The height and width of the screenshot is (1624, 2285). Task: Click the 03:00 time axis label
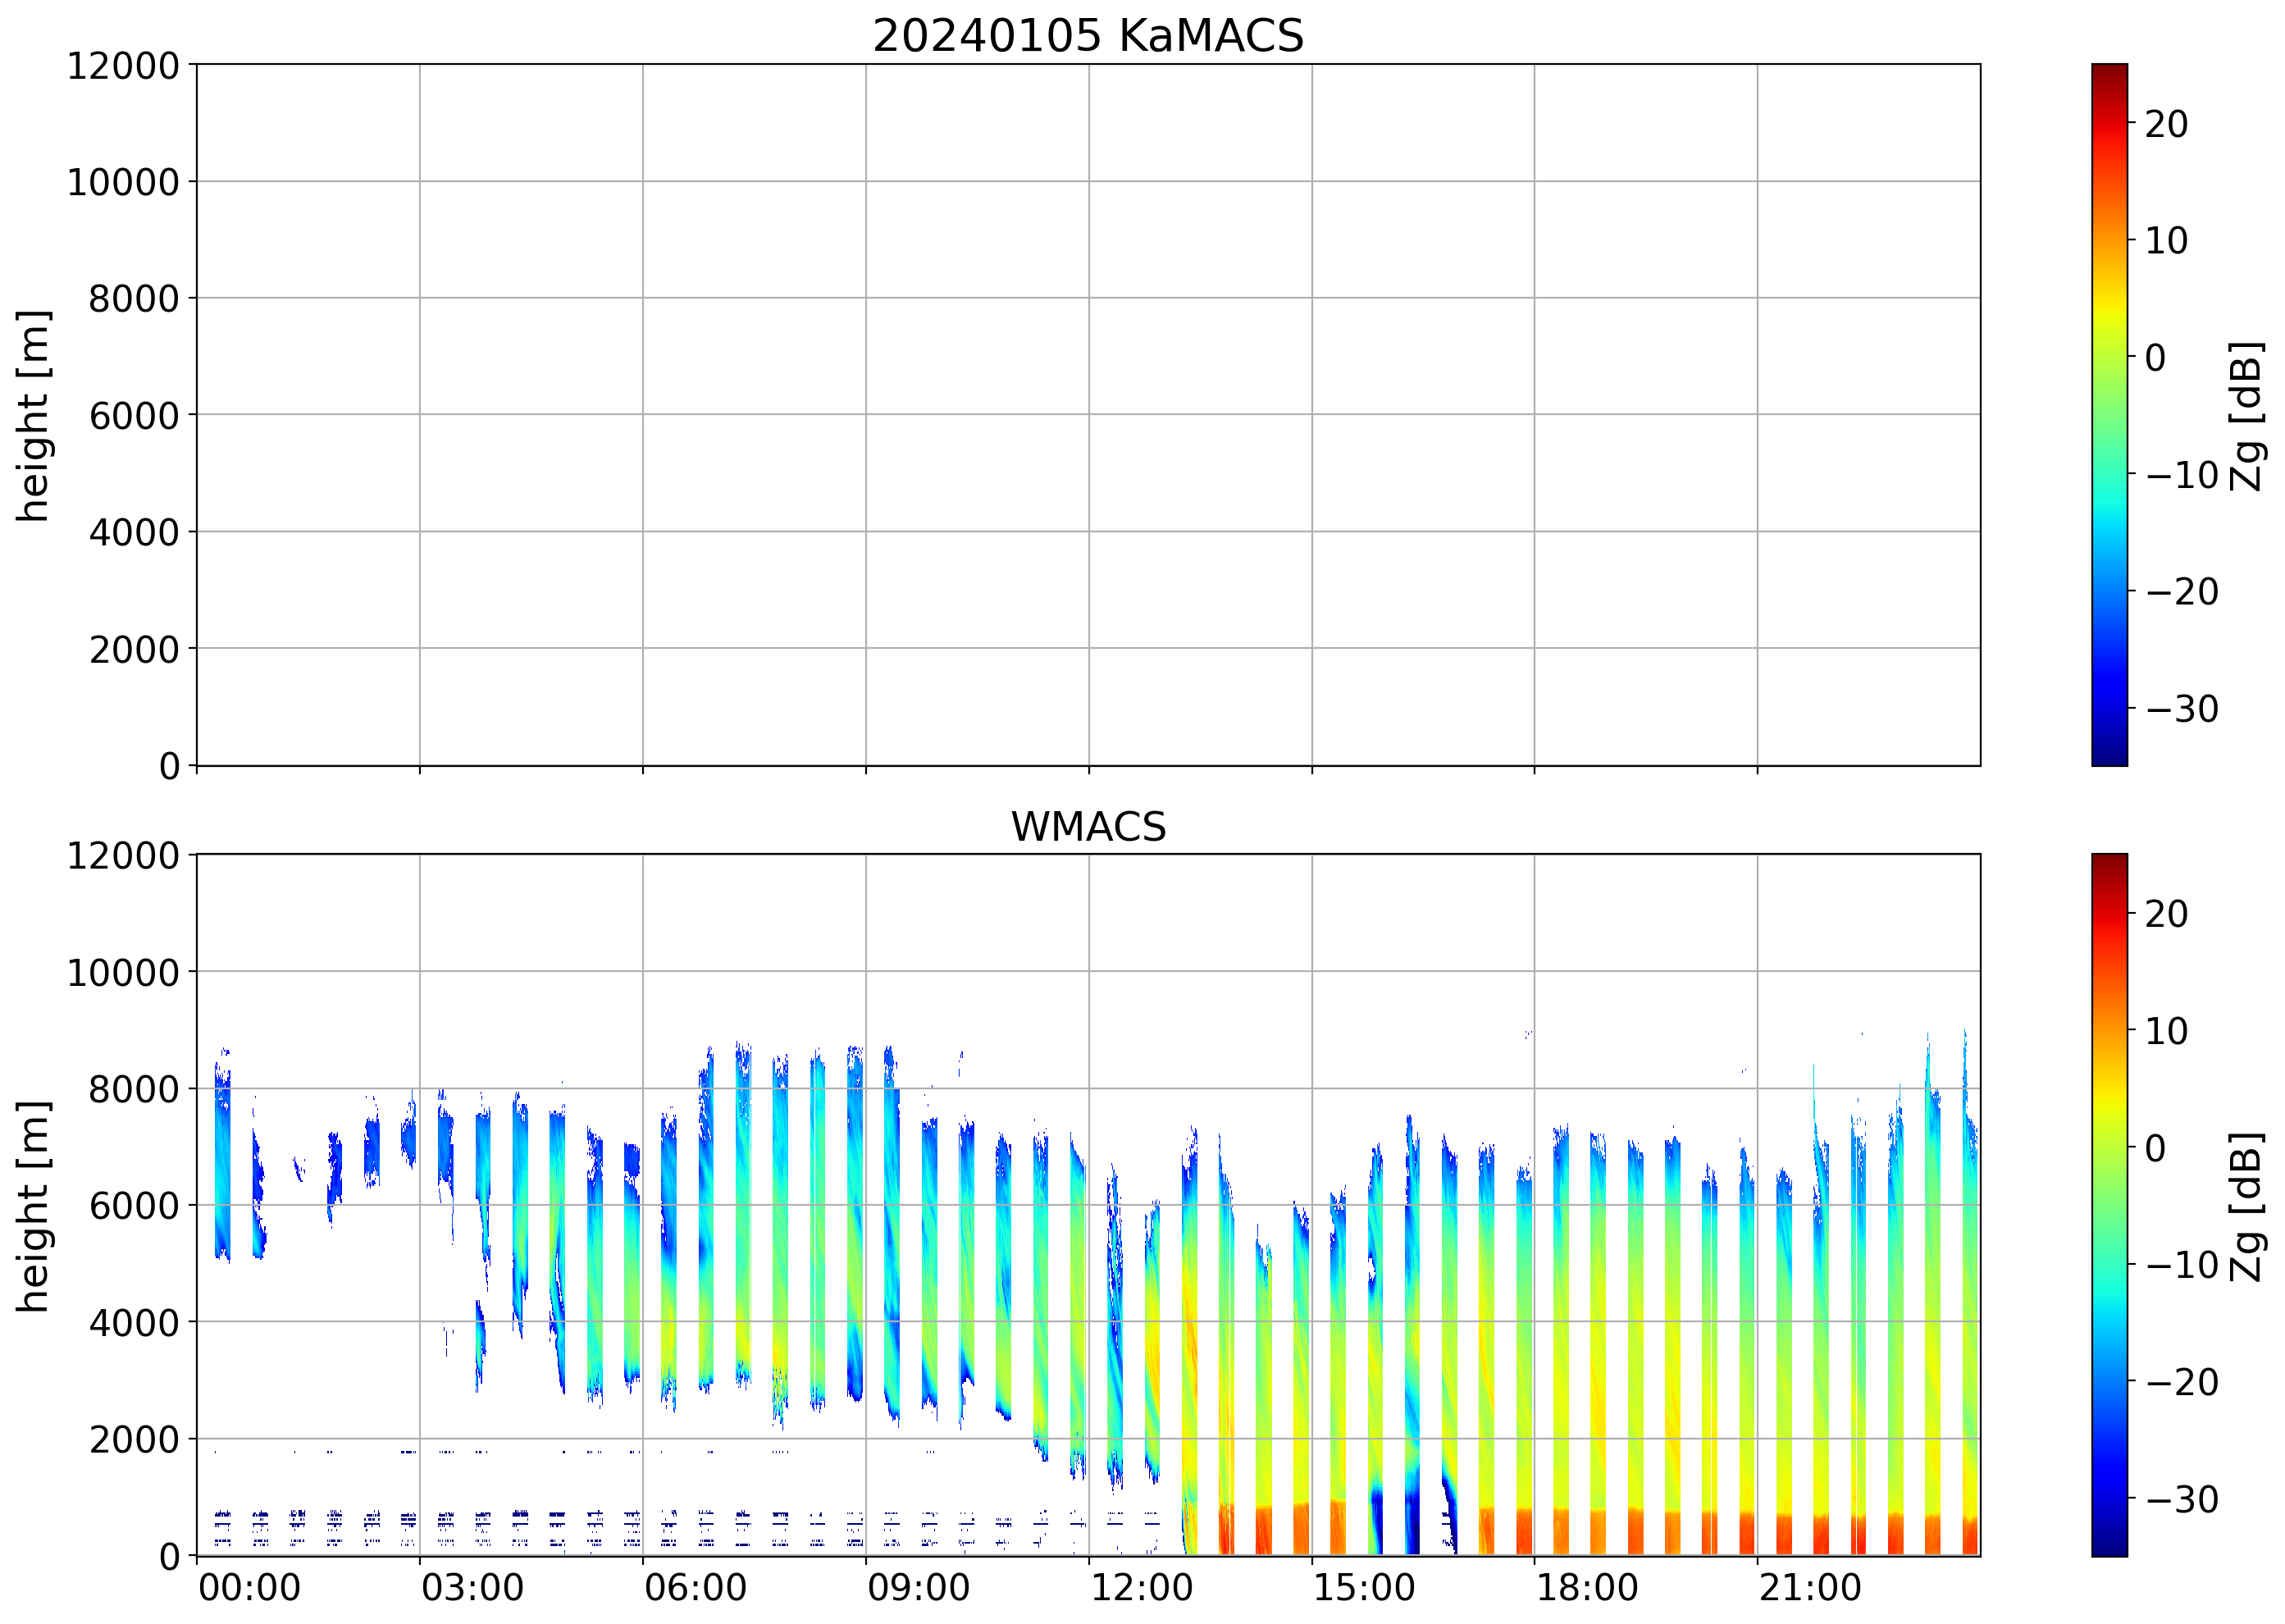tap(472, 1588)
